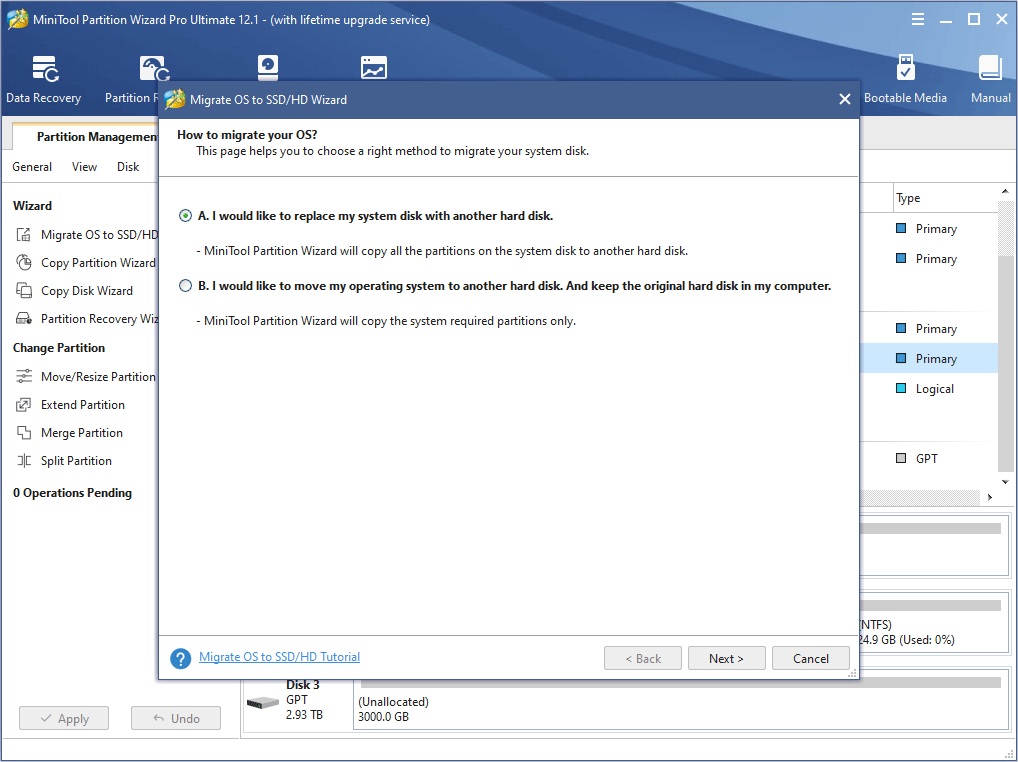Click the Disk 3 drive icon
This screenshot has width=1018, height=762.
263,702
